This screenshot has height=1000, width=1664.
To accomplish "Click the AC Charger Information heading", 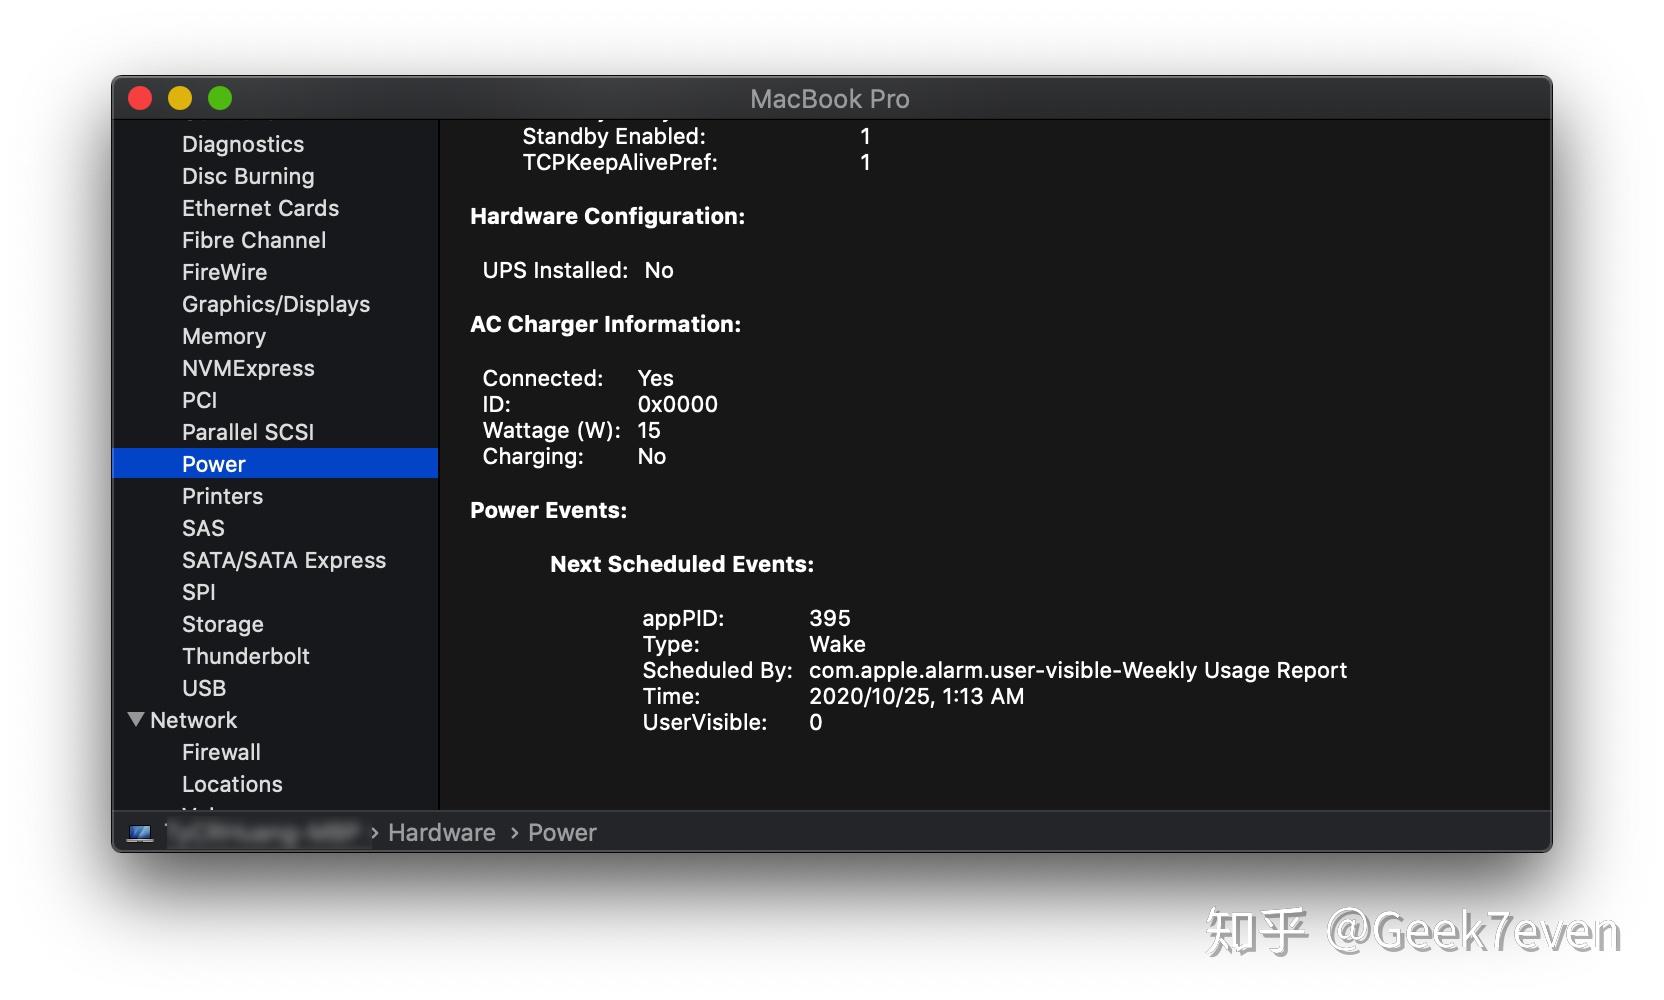I will [x=605, y=324].
